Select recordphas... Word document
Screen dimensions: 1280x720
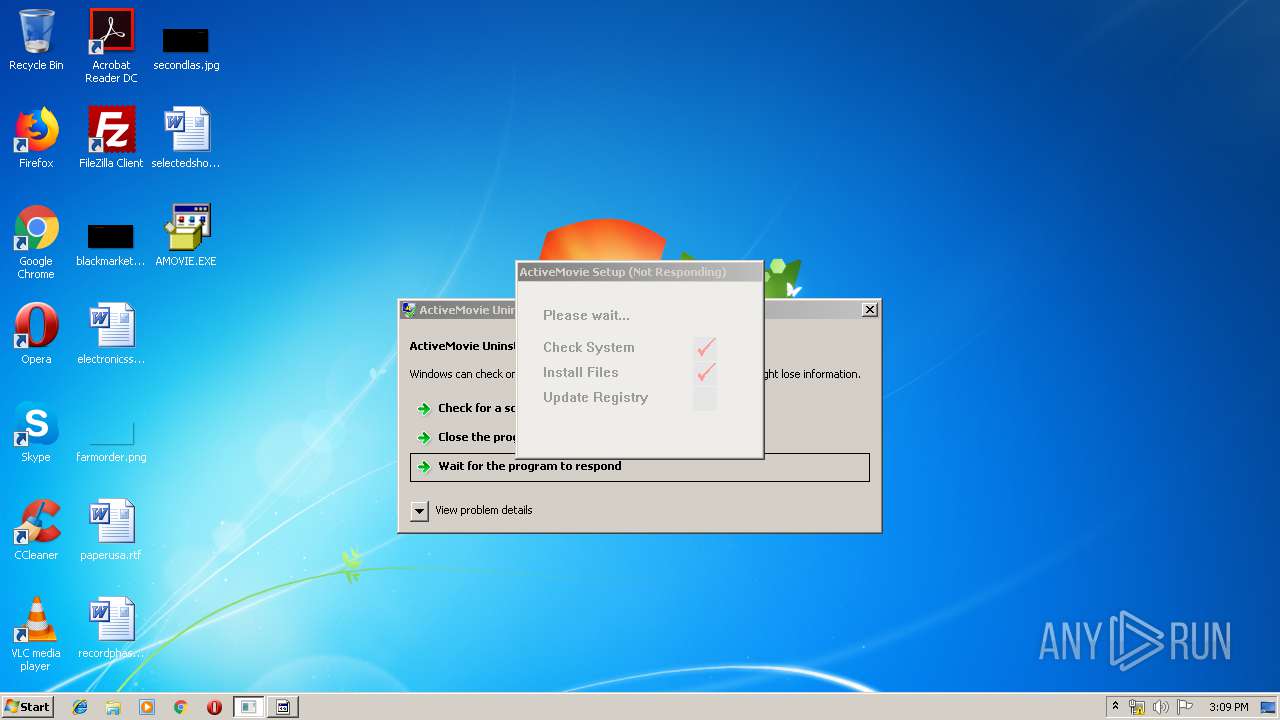[x=111, y=629]
